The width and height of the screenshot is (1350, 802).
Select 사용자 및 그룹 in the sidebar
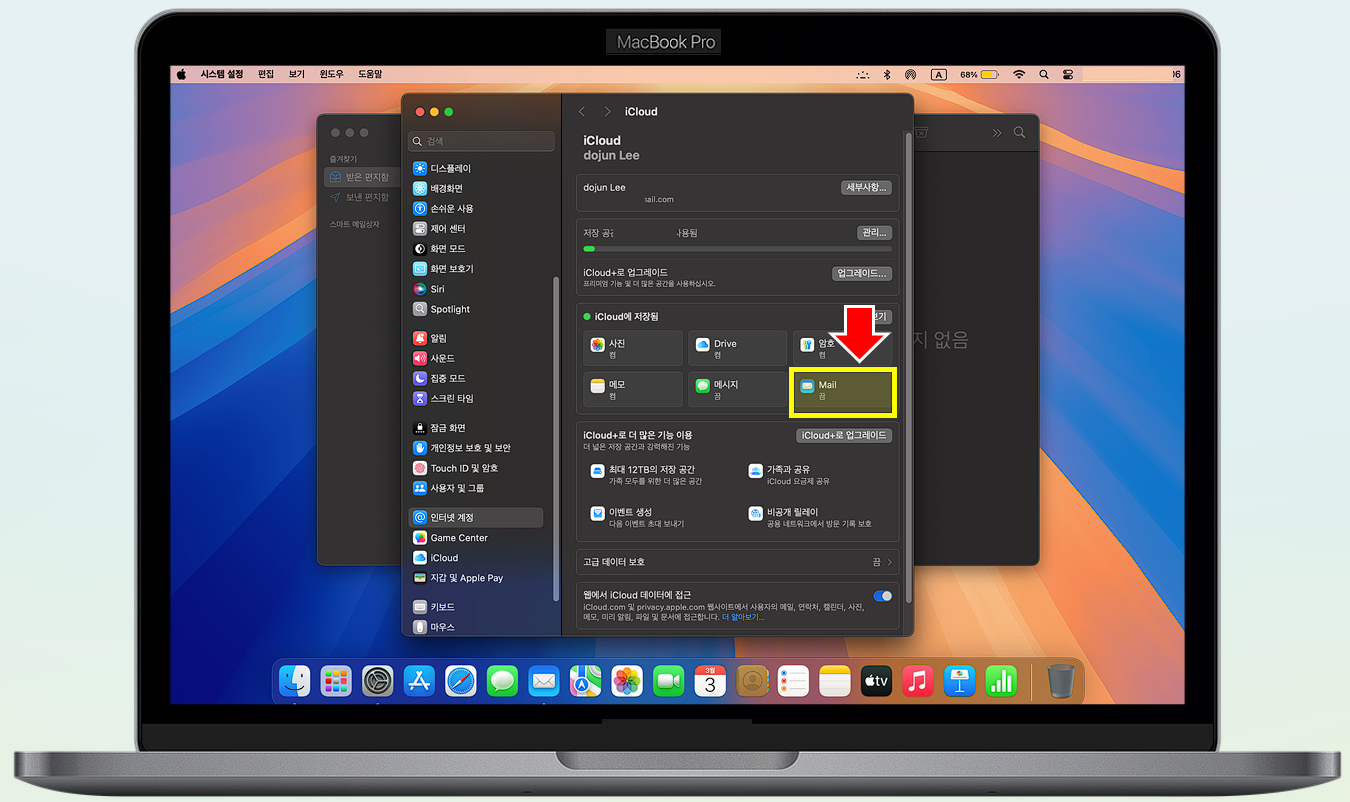tap(449, 488)
